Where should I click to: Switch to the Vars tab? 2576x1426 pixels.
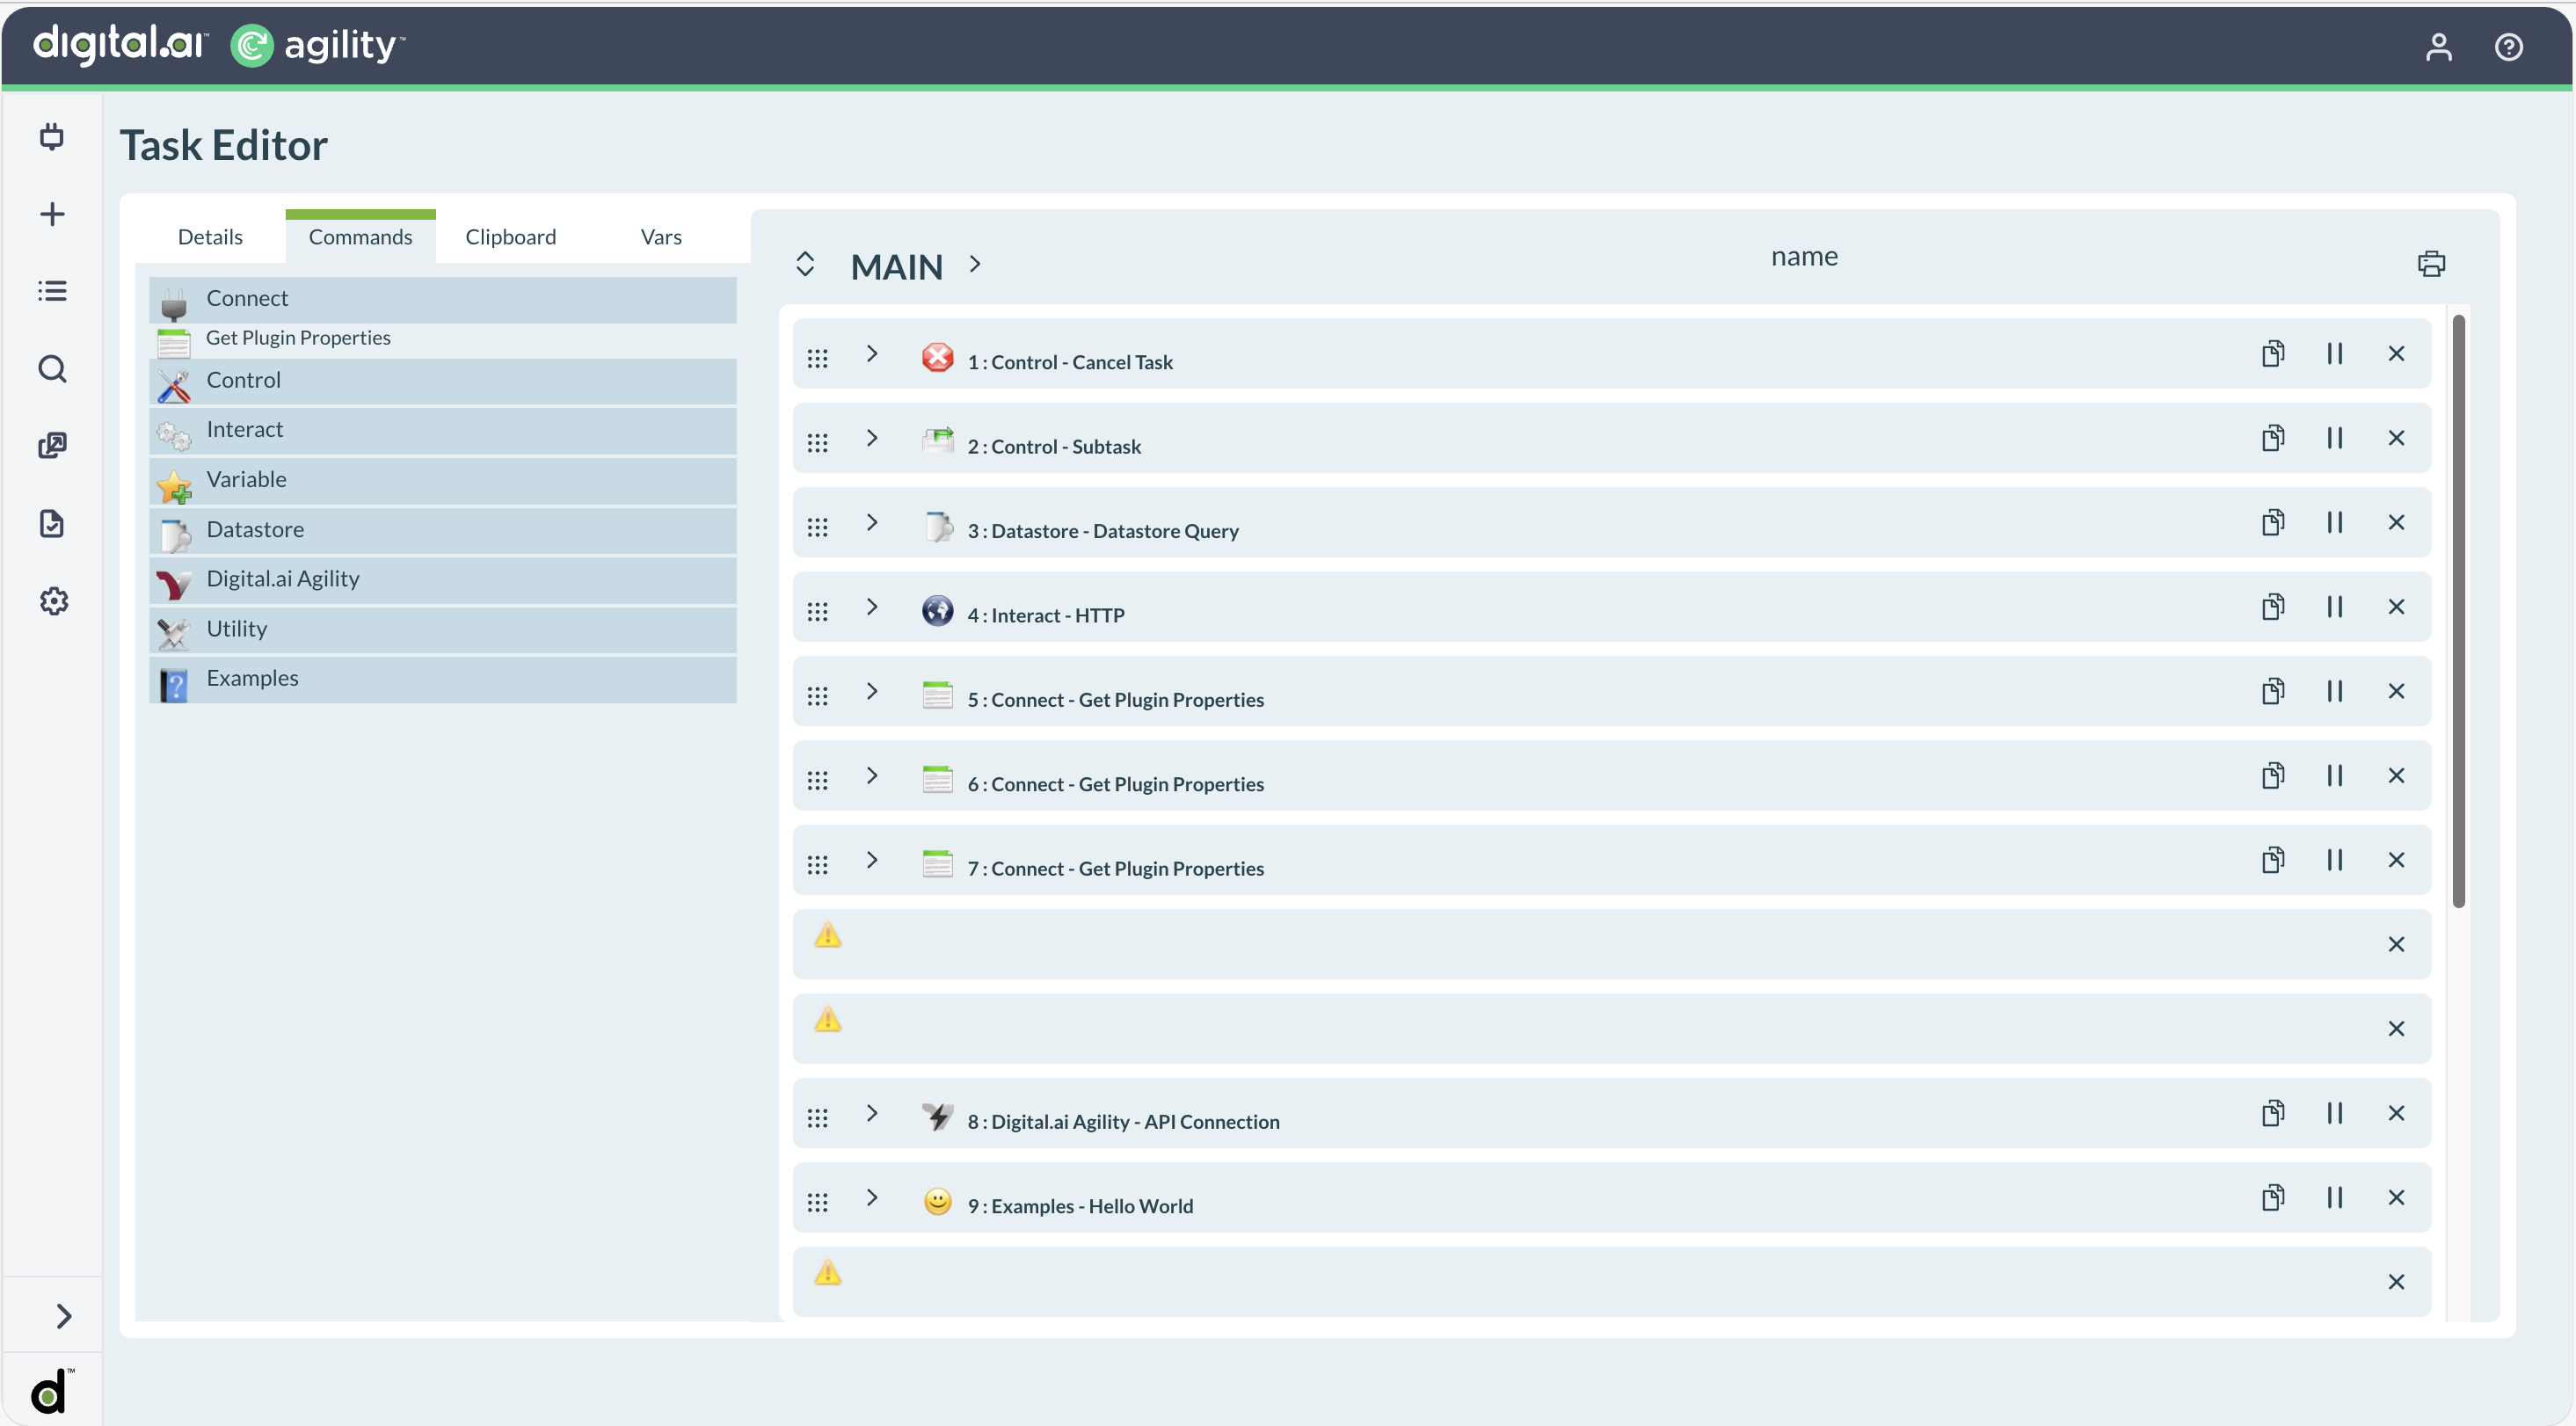coord(660,237)
